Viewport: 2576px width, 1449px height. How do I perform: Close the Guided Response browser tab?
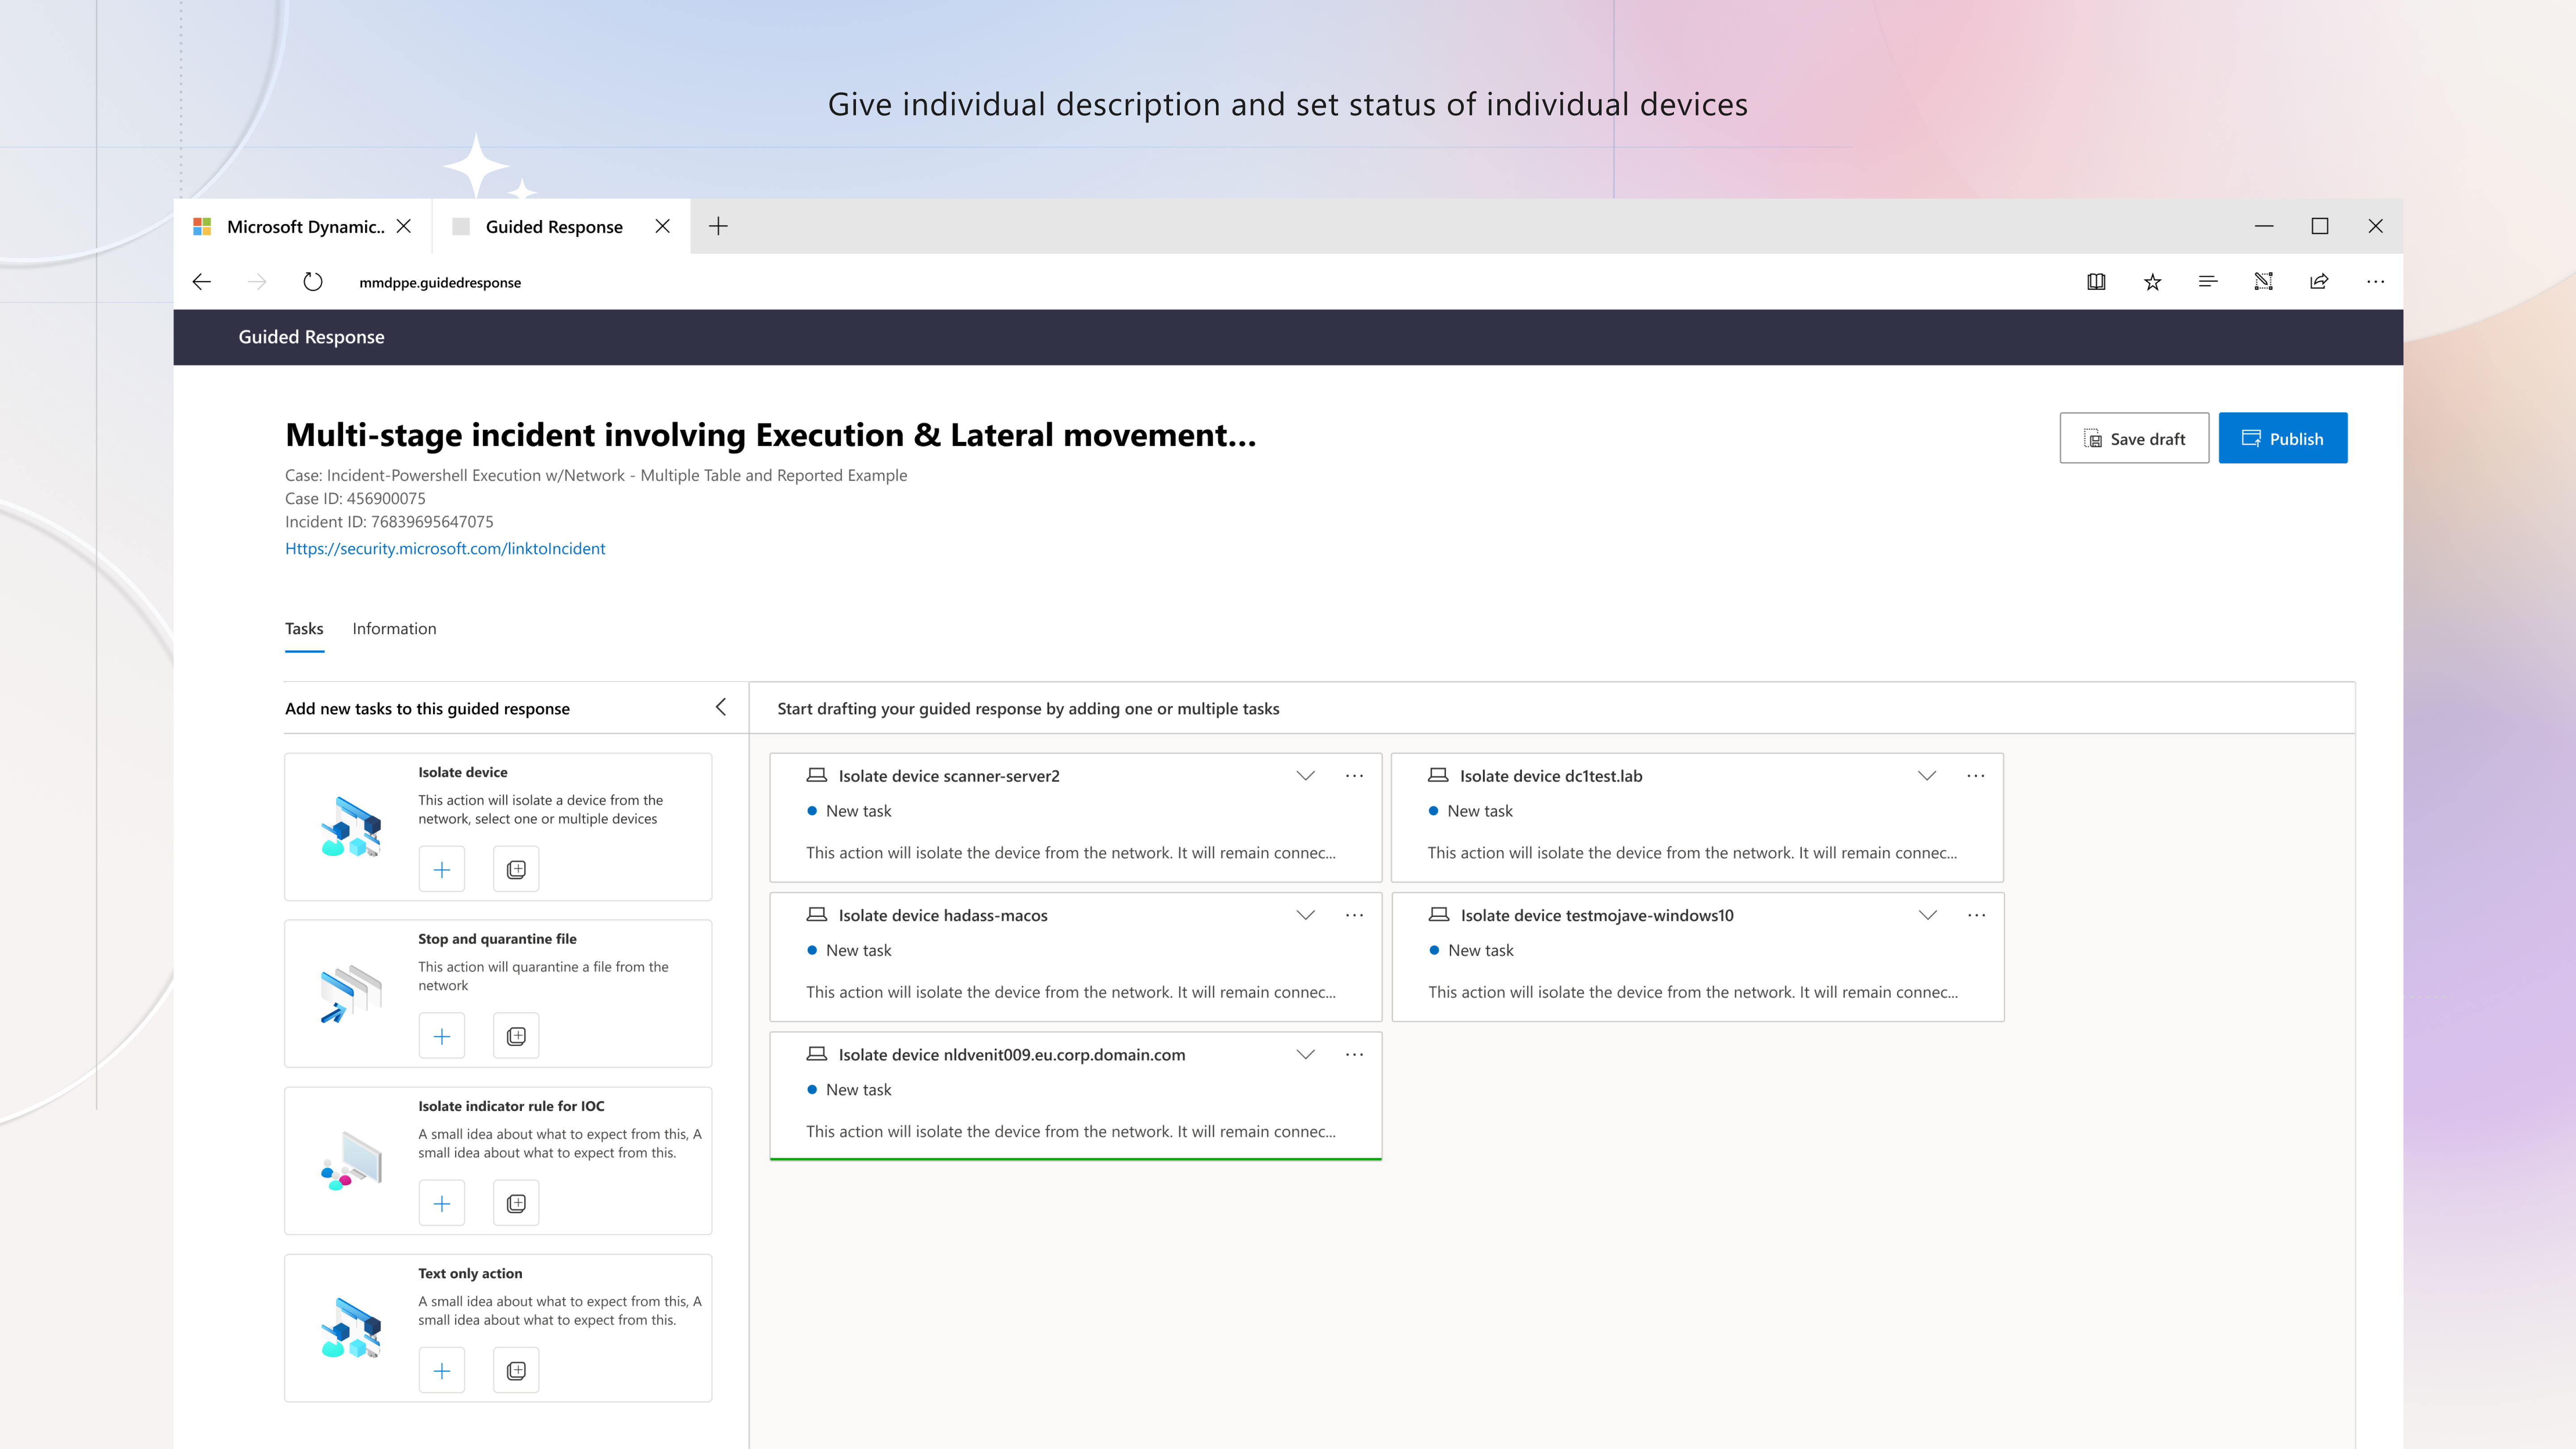(662, 226)
